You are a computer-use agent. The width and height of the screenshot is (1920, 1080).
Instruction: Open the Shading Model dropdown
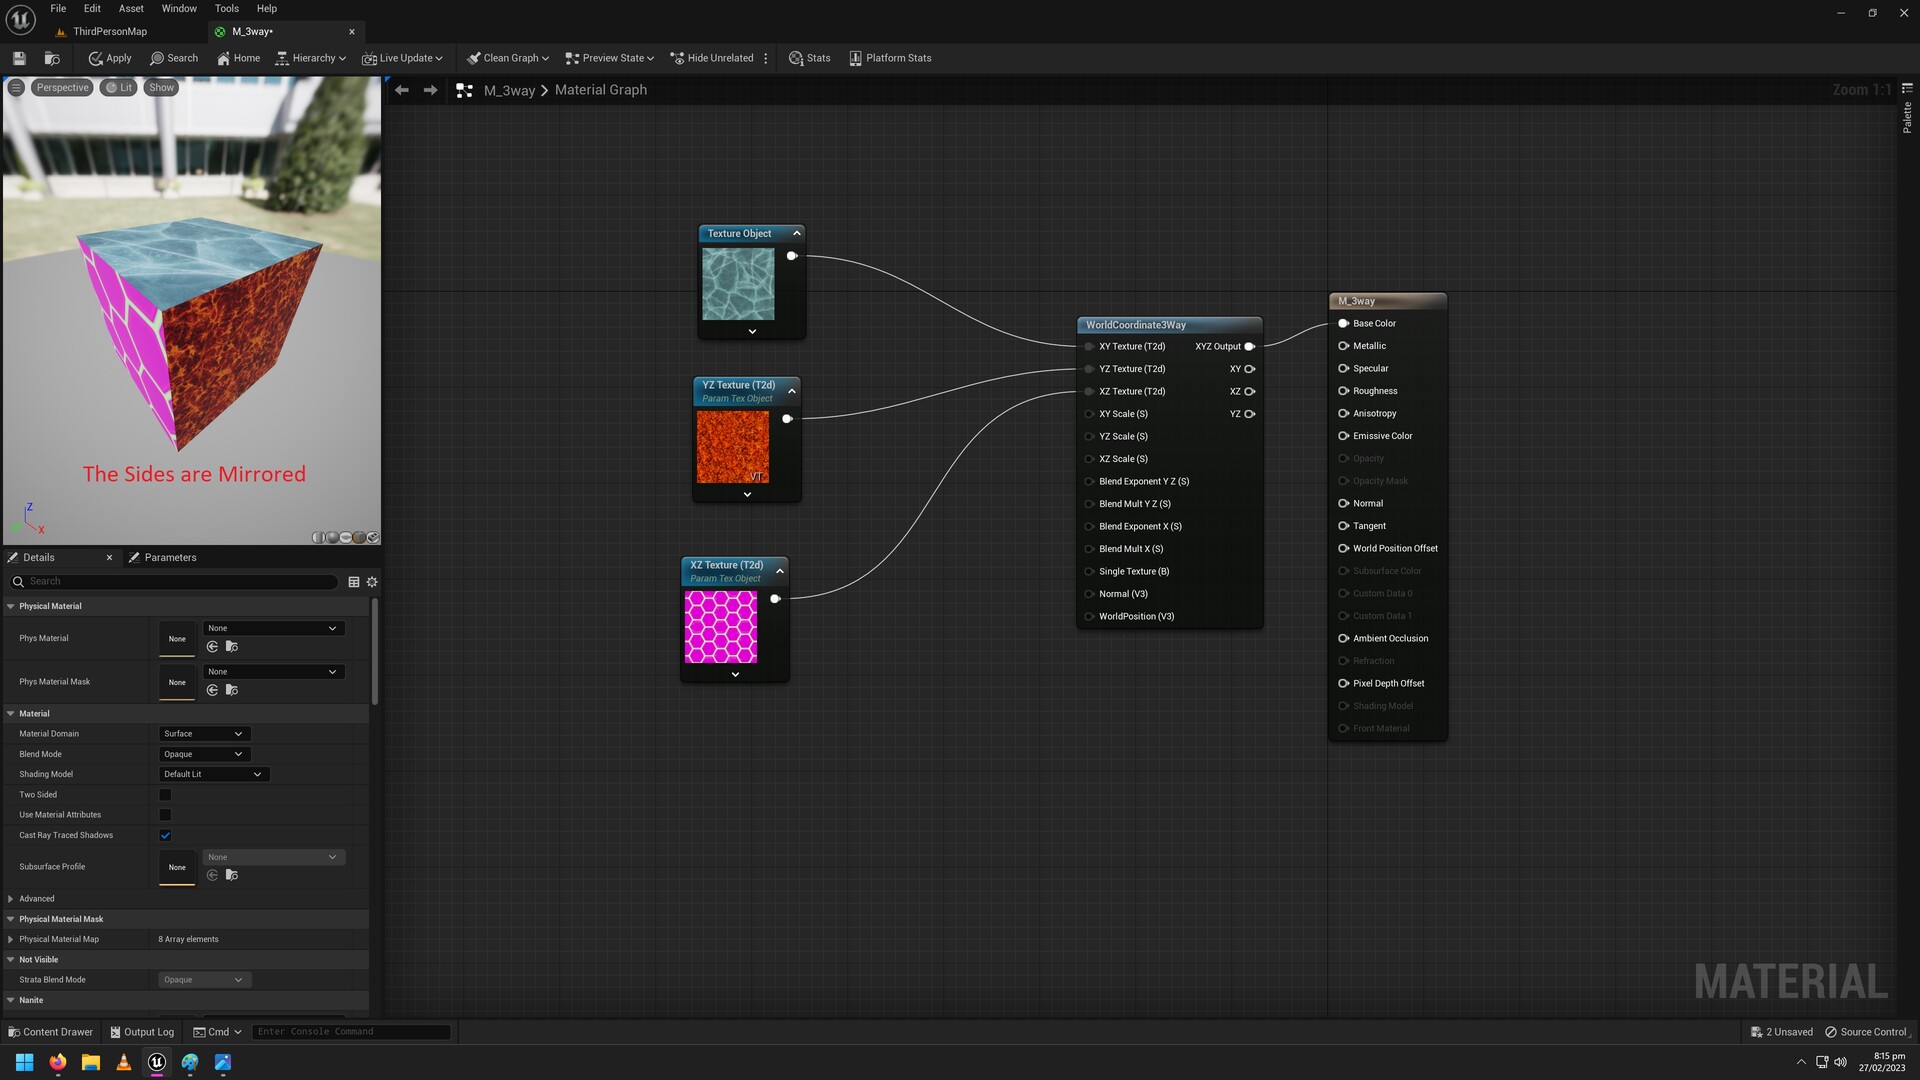[212, 773]
